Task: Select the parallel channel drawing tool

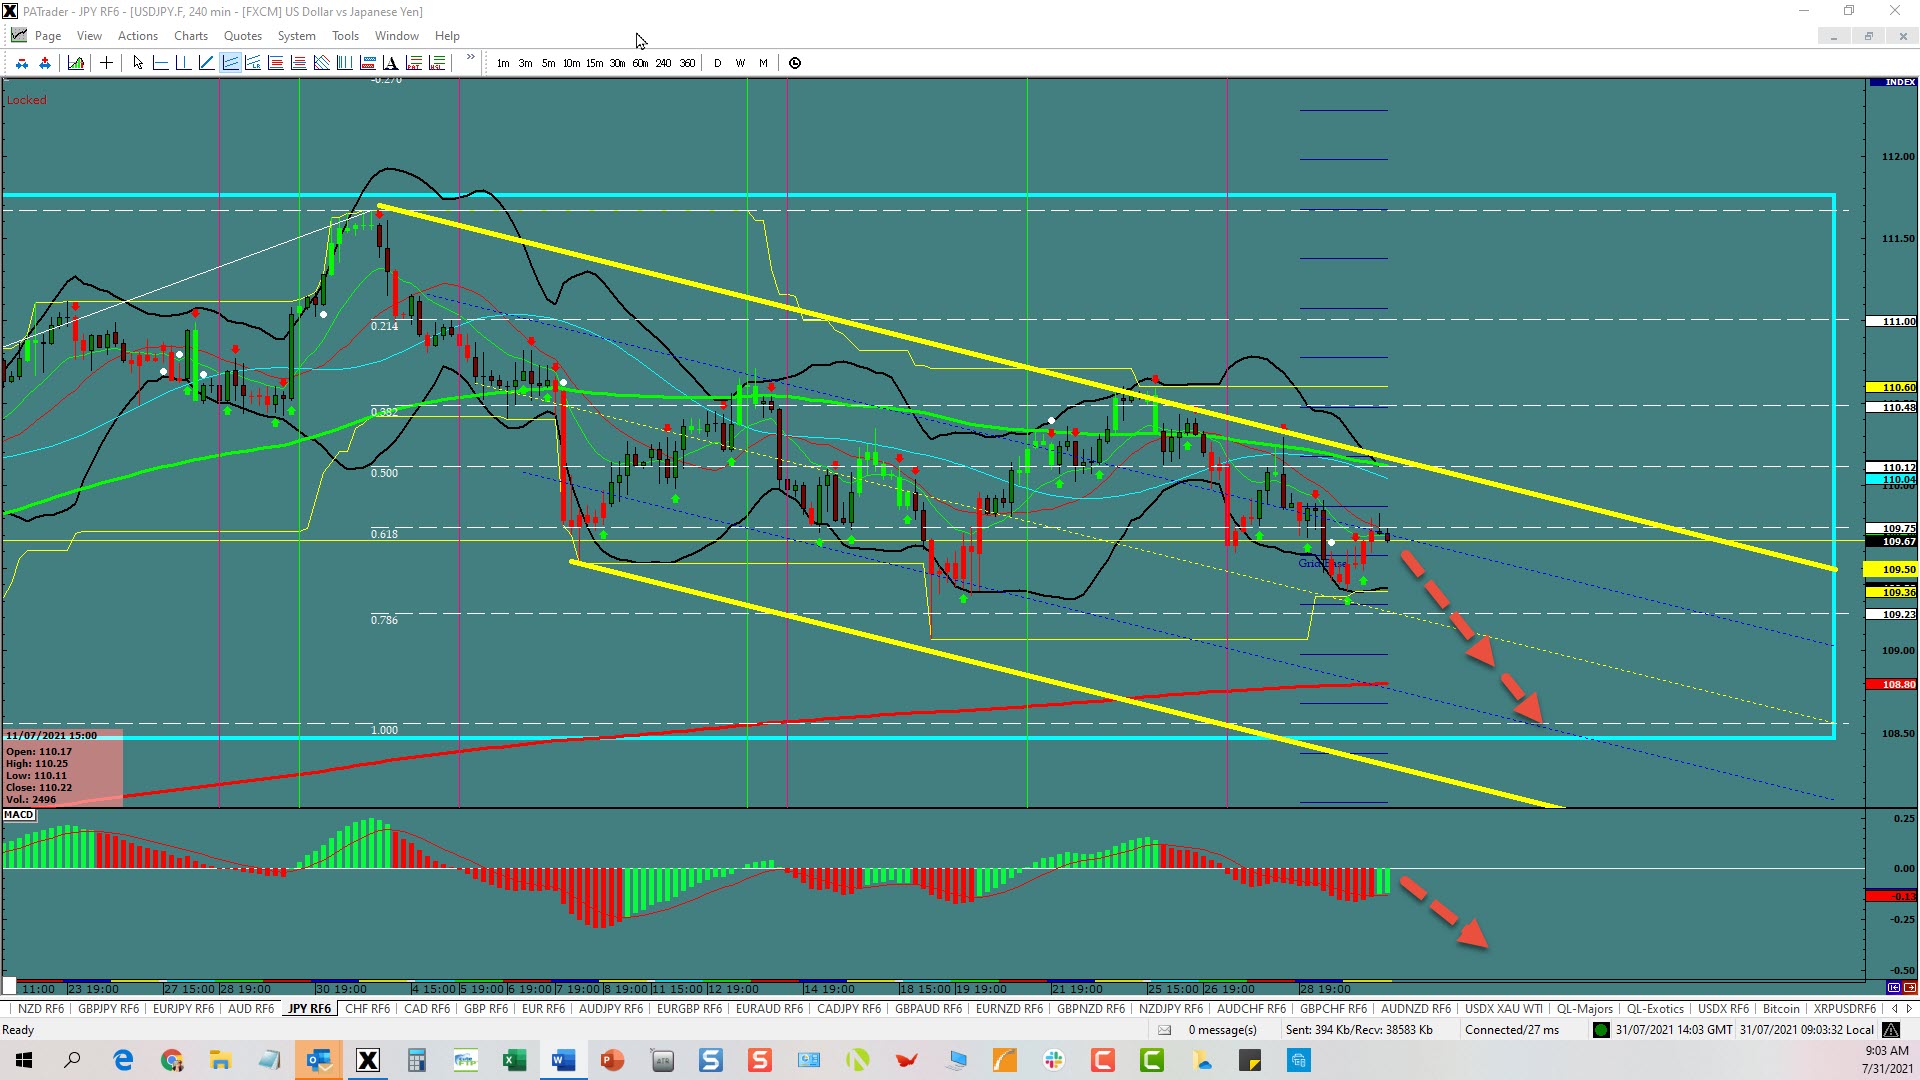Action: coord(230,63)
